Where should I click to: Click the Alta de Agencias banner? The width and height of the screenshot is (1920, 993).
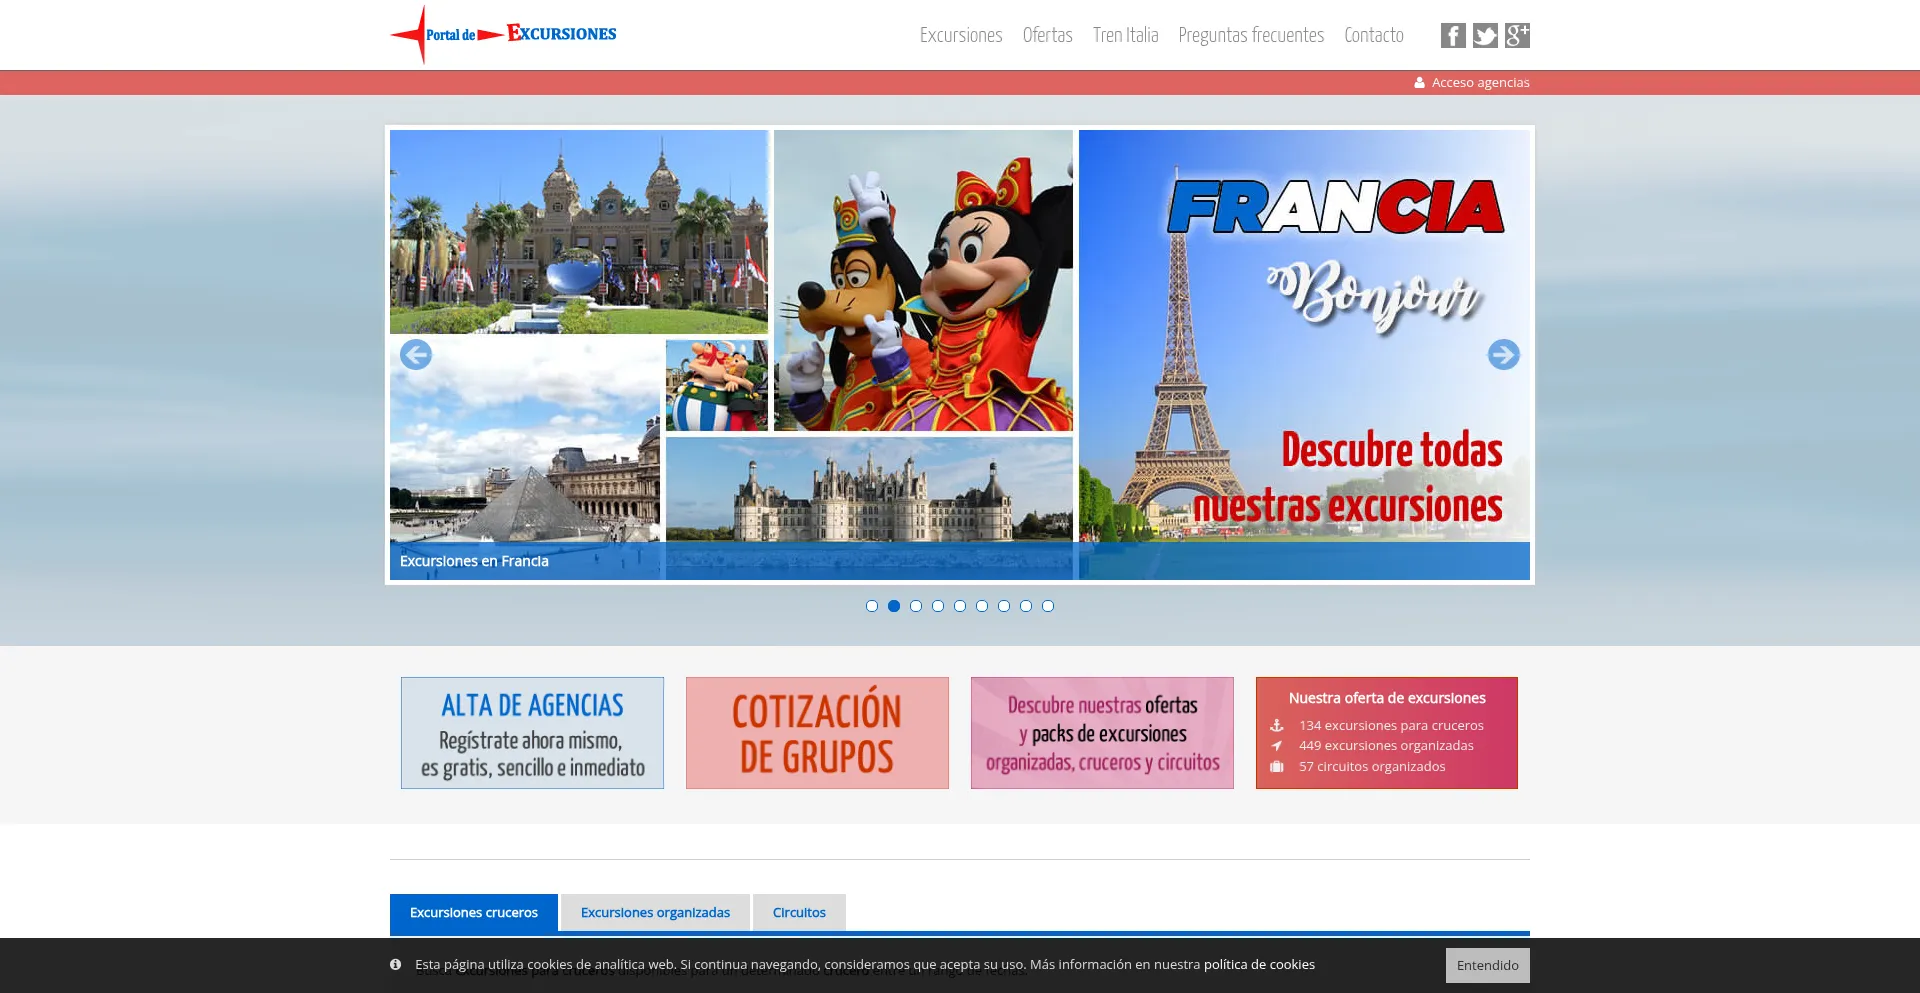pyautogui.click(x=532, y=733)
